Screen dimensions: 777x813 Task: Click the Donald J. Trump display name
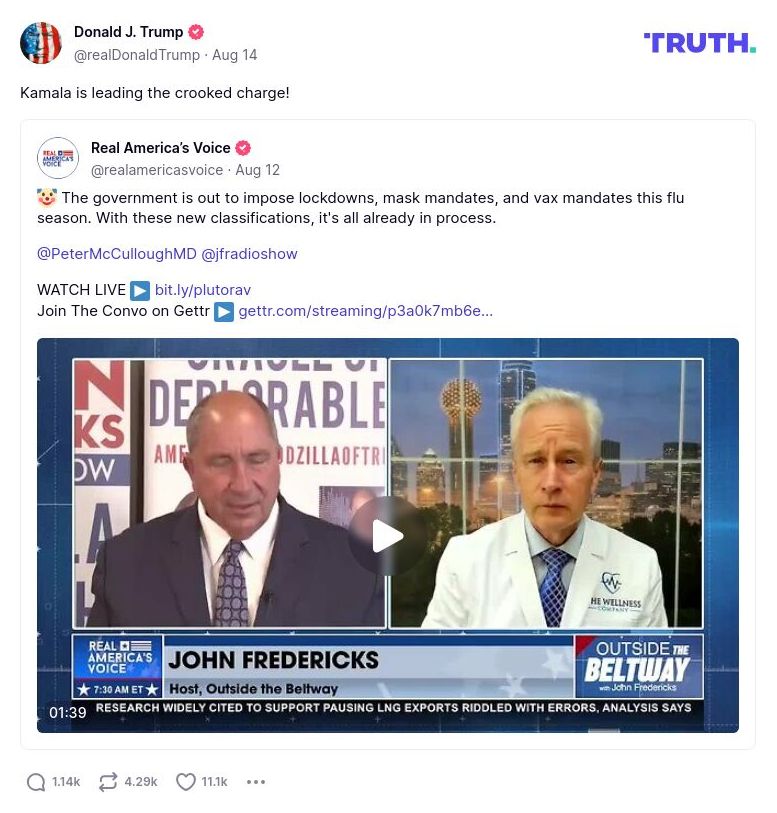click(x=129, y=32)
